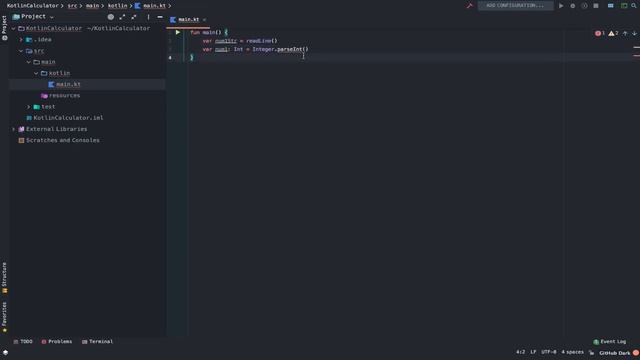Toggle the Structure tool window stripe button
The image size is (640, 360).
(x=4, y=278)
